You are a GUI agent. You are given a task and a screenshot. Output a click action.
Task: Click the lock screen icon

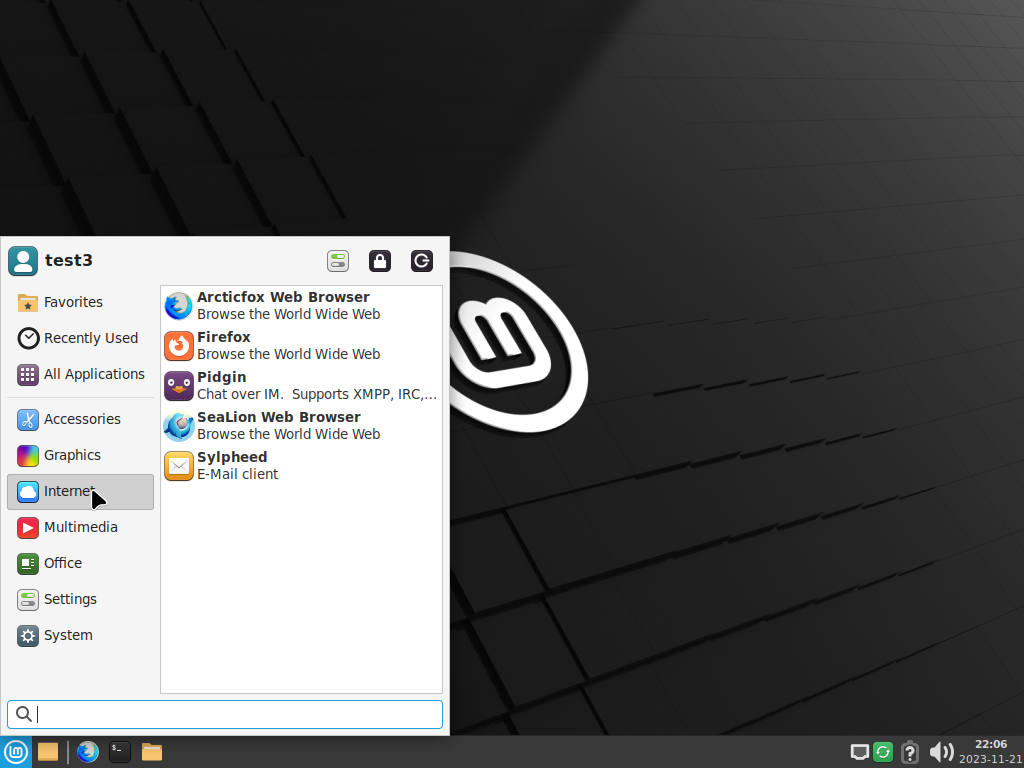click(x=379, y=261)
